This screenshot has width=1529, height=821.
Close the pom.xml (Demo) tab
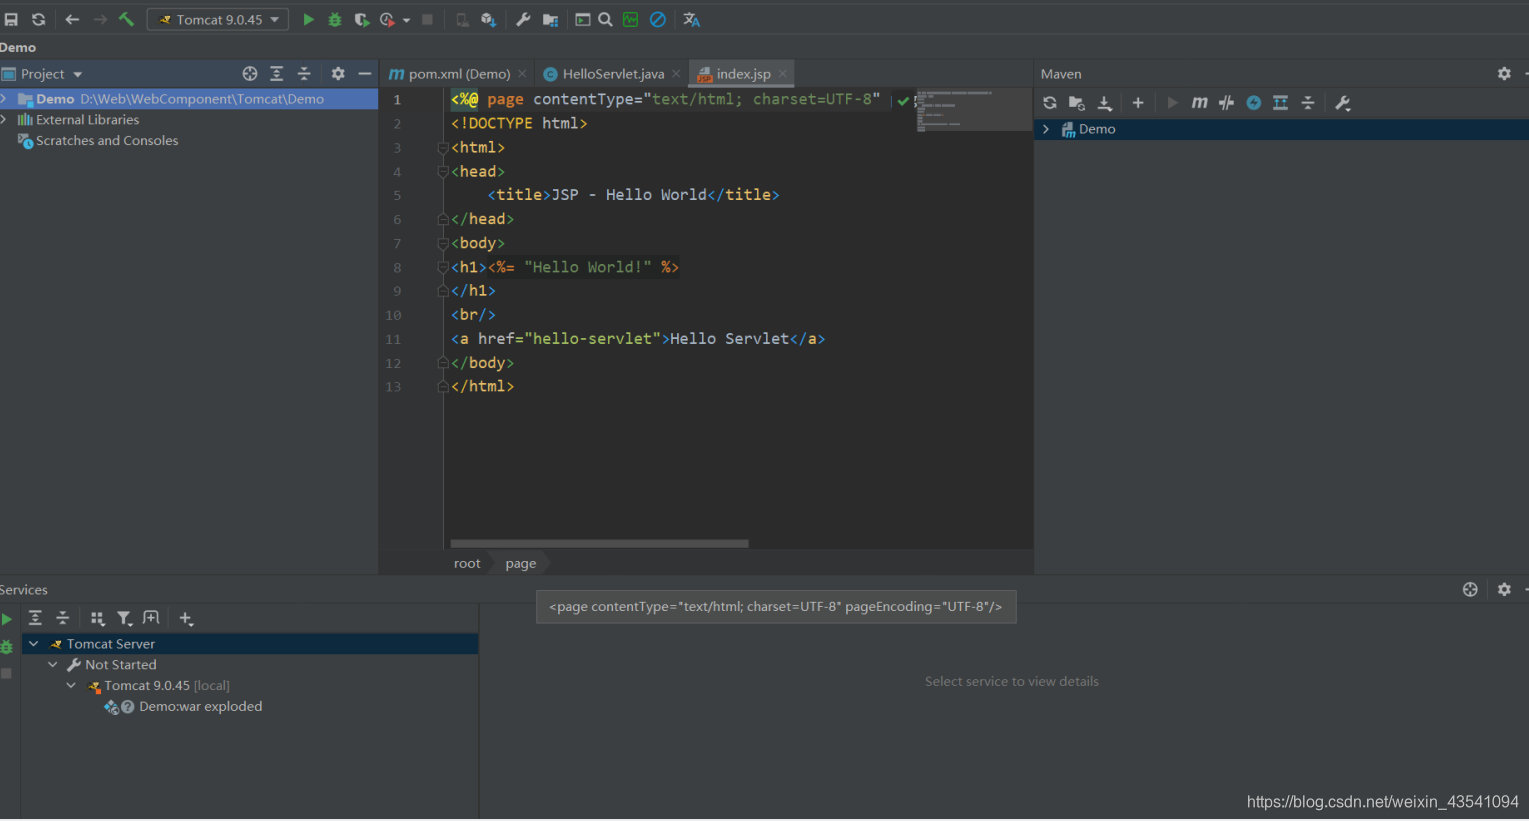coord(522,74)
